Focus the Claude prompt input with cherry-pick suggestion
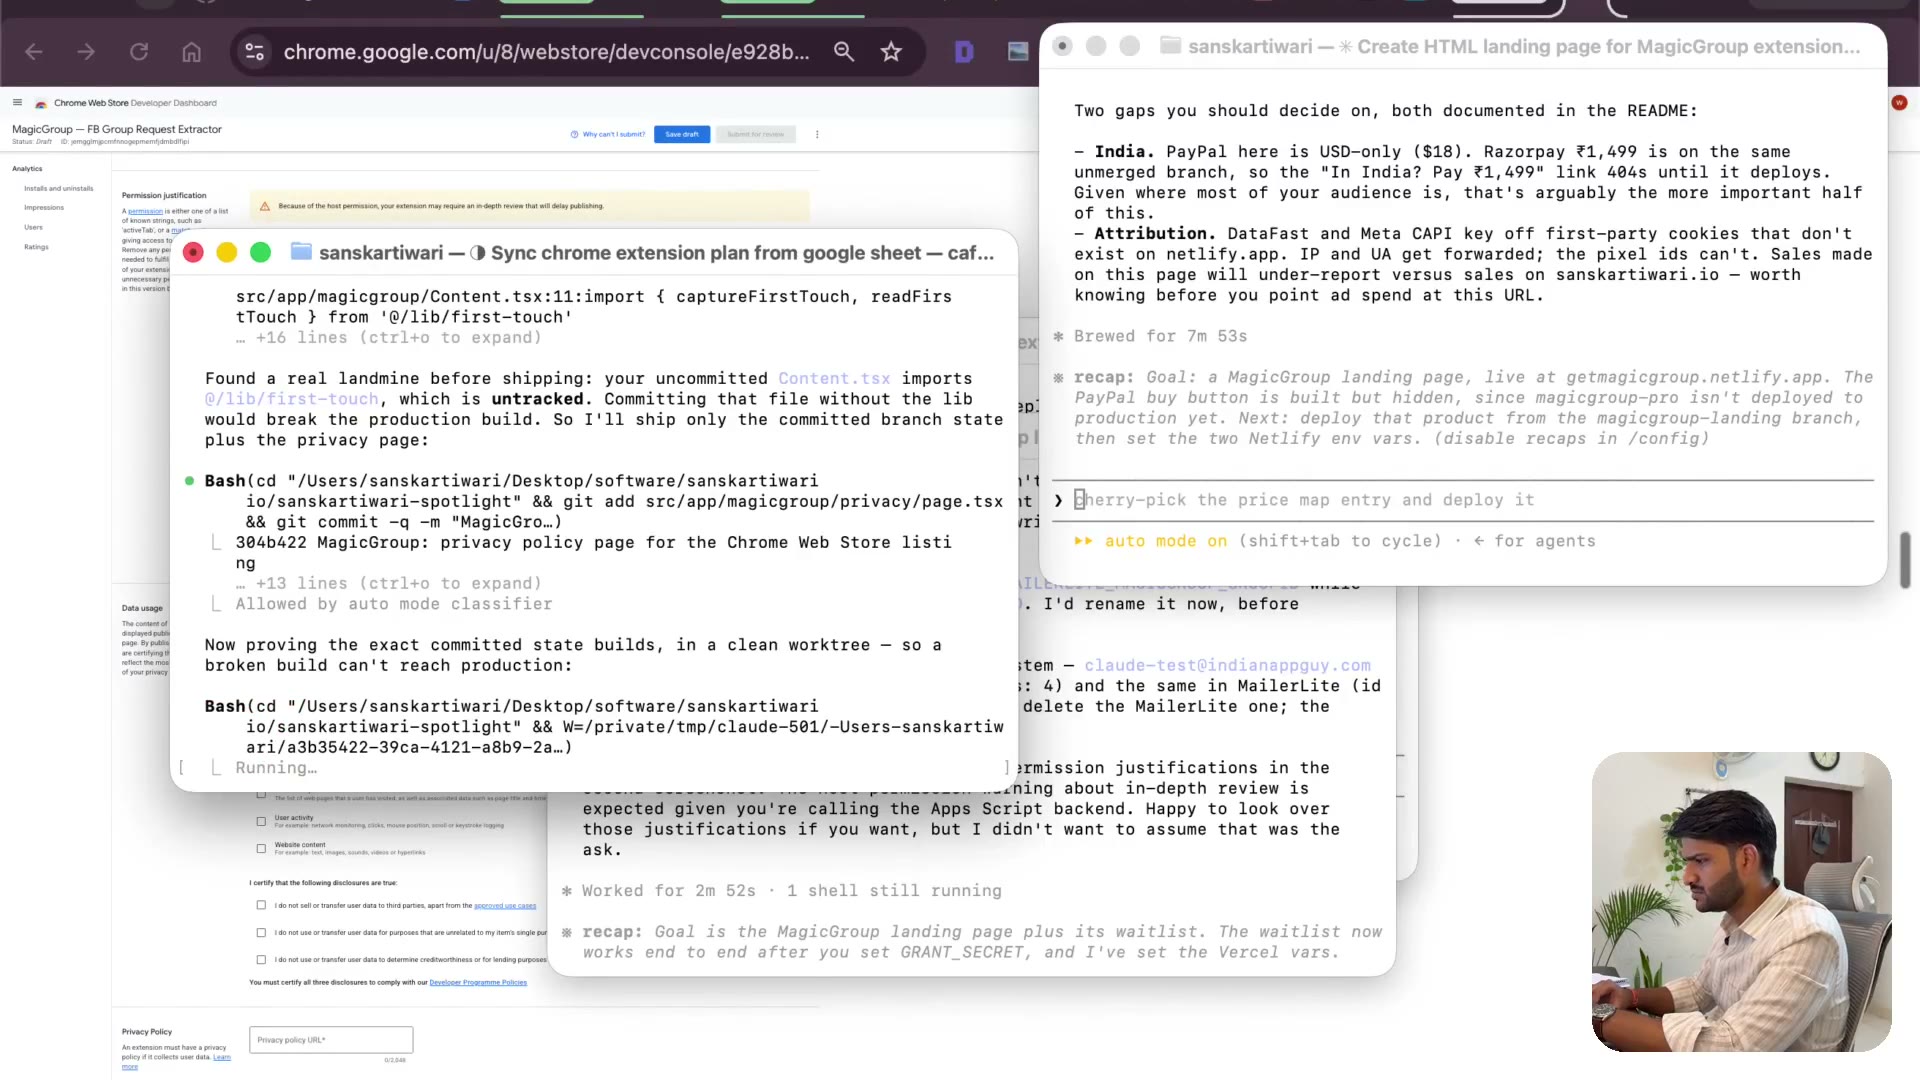The width and height of the screenshot is (1920, 1080). 1462,500
